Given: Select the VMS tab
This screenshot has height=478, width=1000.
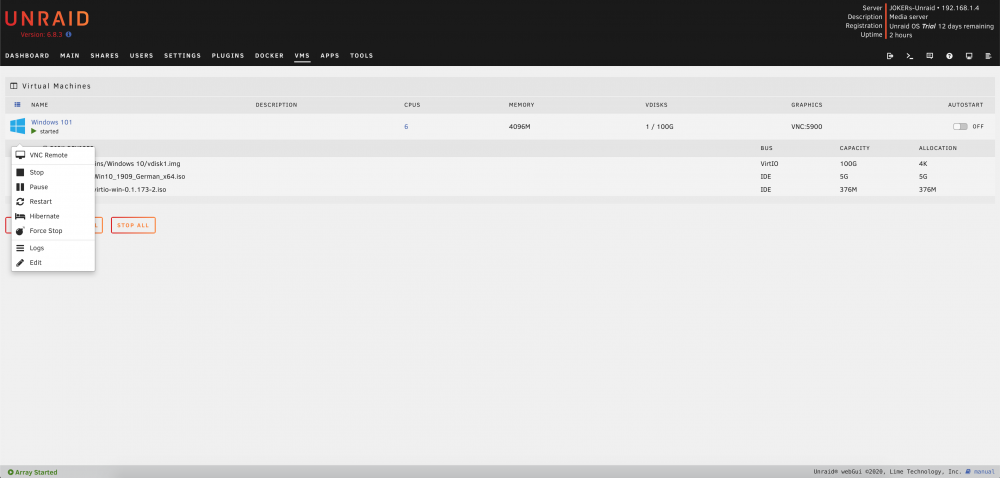Looking at the screenshot, I should 302,56.
